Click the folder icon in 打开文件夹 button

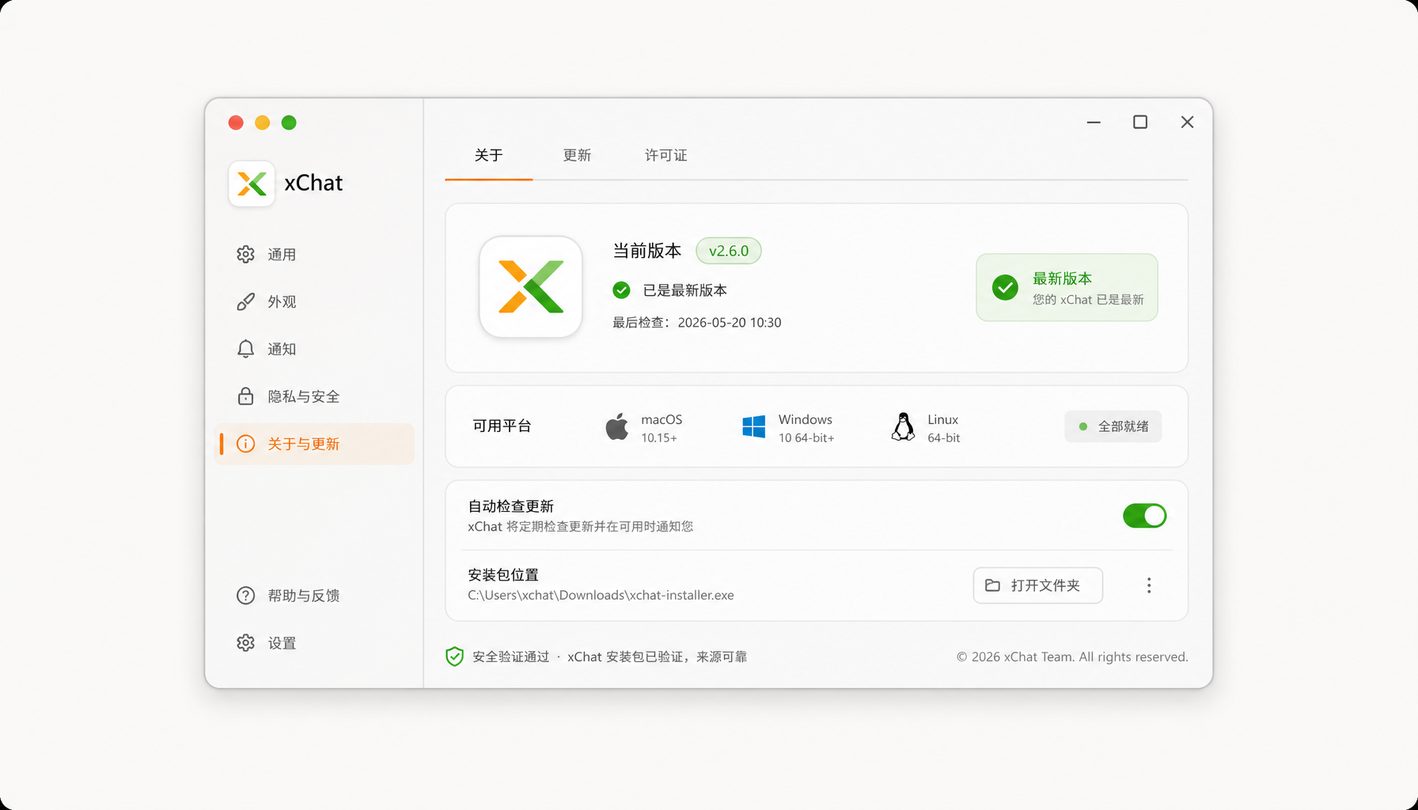pos(992,585)
